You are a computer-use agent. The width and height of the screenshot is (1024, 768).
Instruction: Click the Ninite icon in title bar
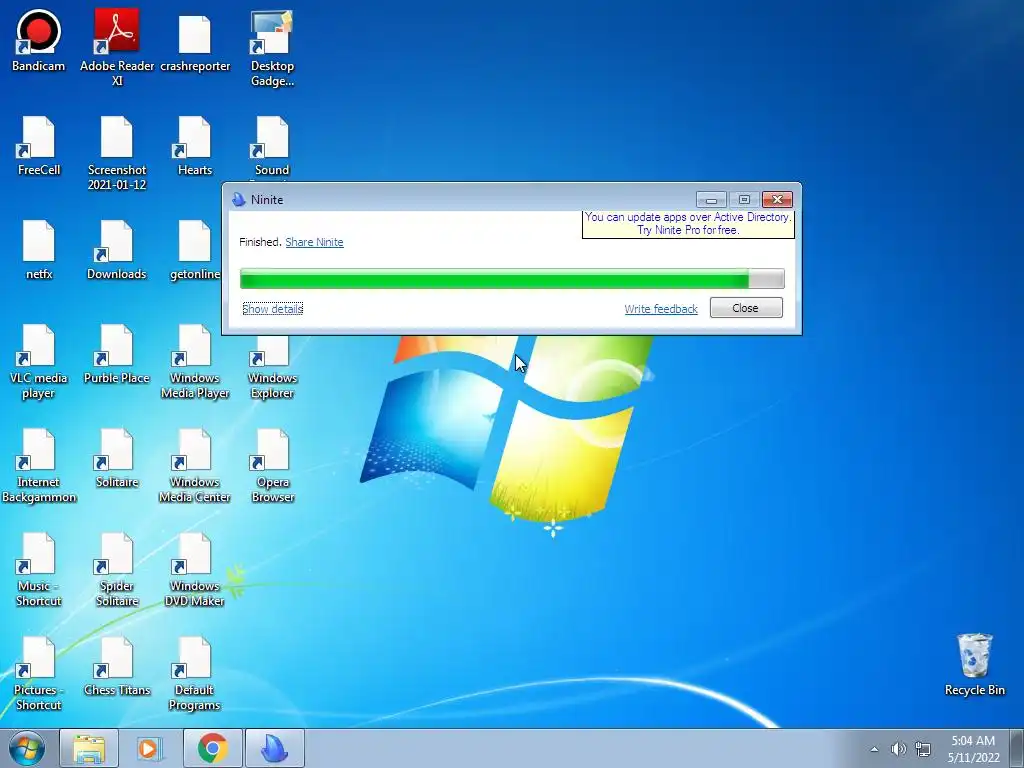[x=238, y=200]
